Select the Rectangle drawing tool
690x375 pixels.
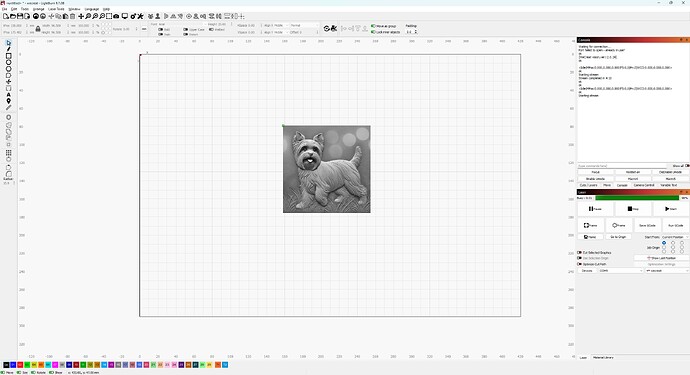point(8,56)
